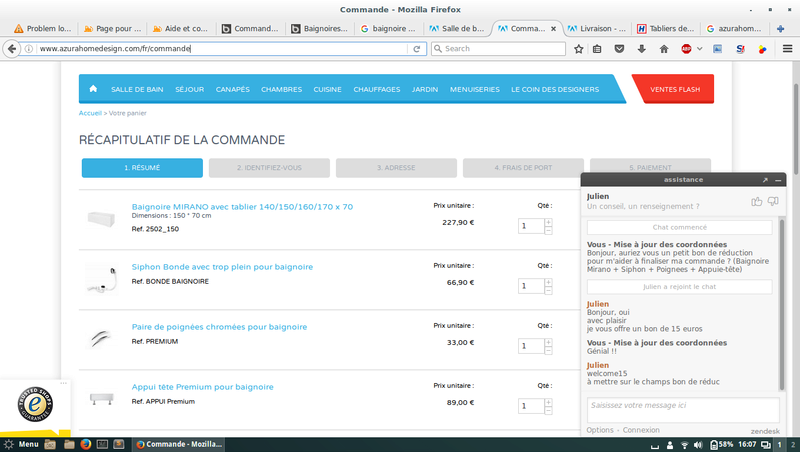The image size is (800, 452).
Task: Click the thumbs up chat rating icon
Action: click(757, 202)
